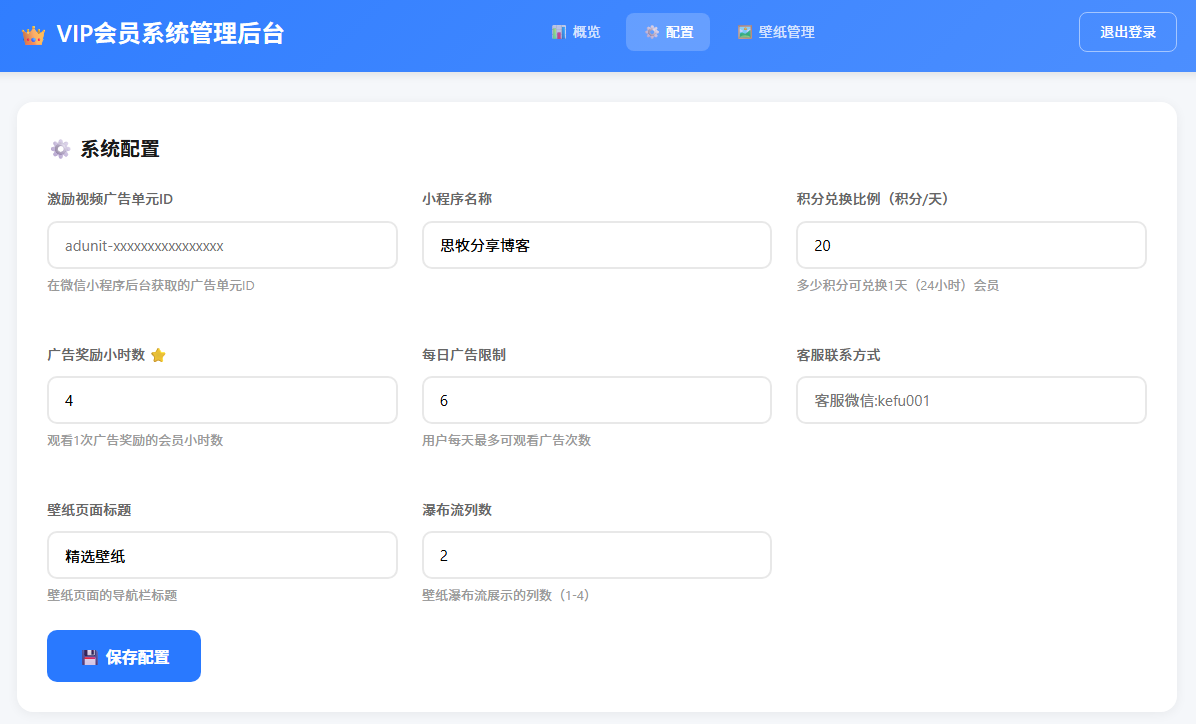Click the 激励视频广告单元ID input field
Screen dimensions: 1196x724
pos(222,245)
